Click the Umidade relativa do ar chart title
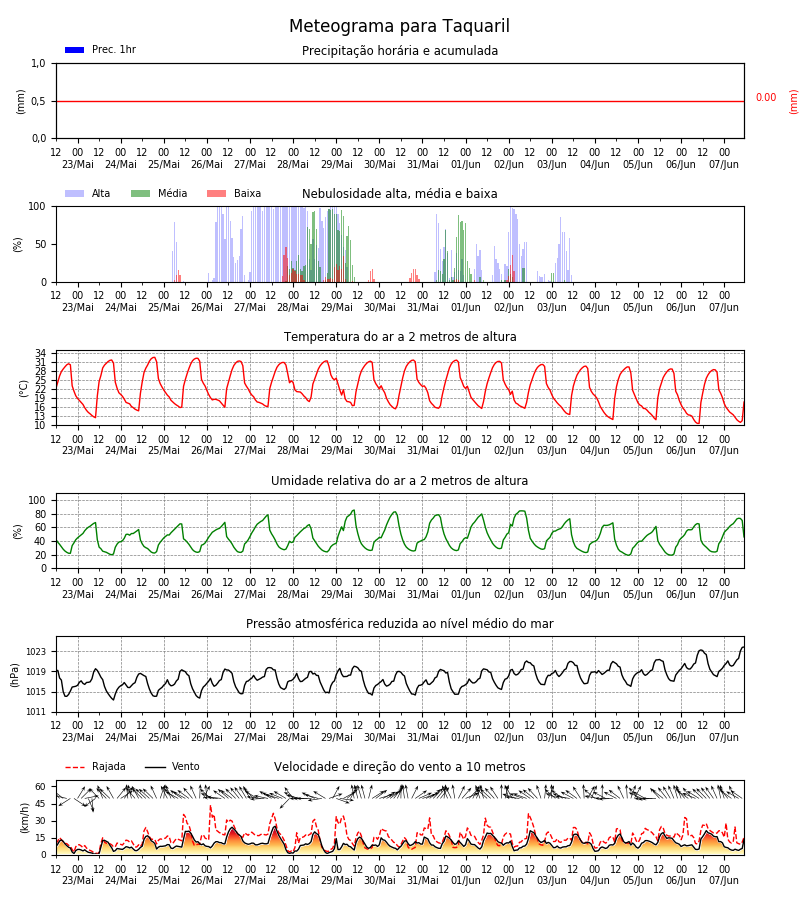The width and height of the screenshot is (800, 900). coord(399,480)
